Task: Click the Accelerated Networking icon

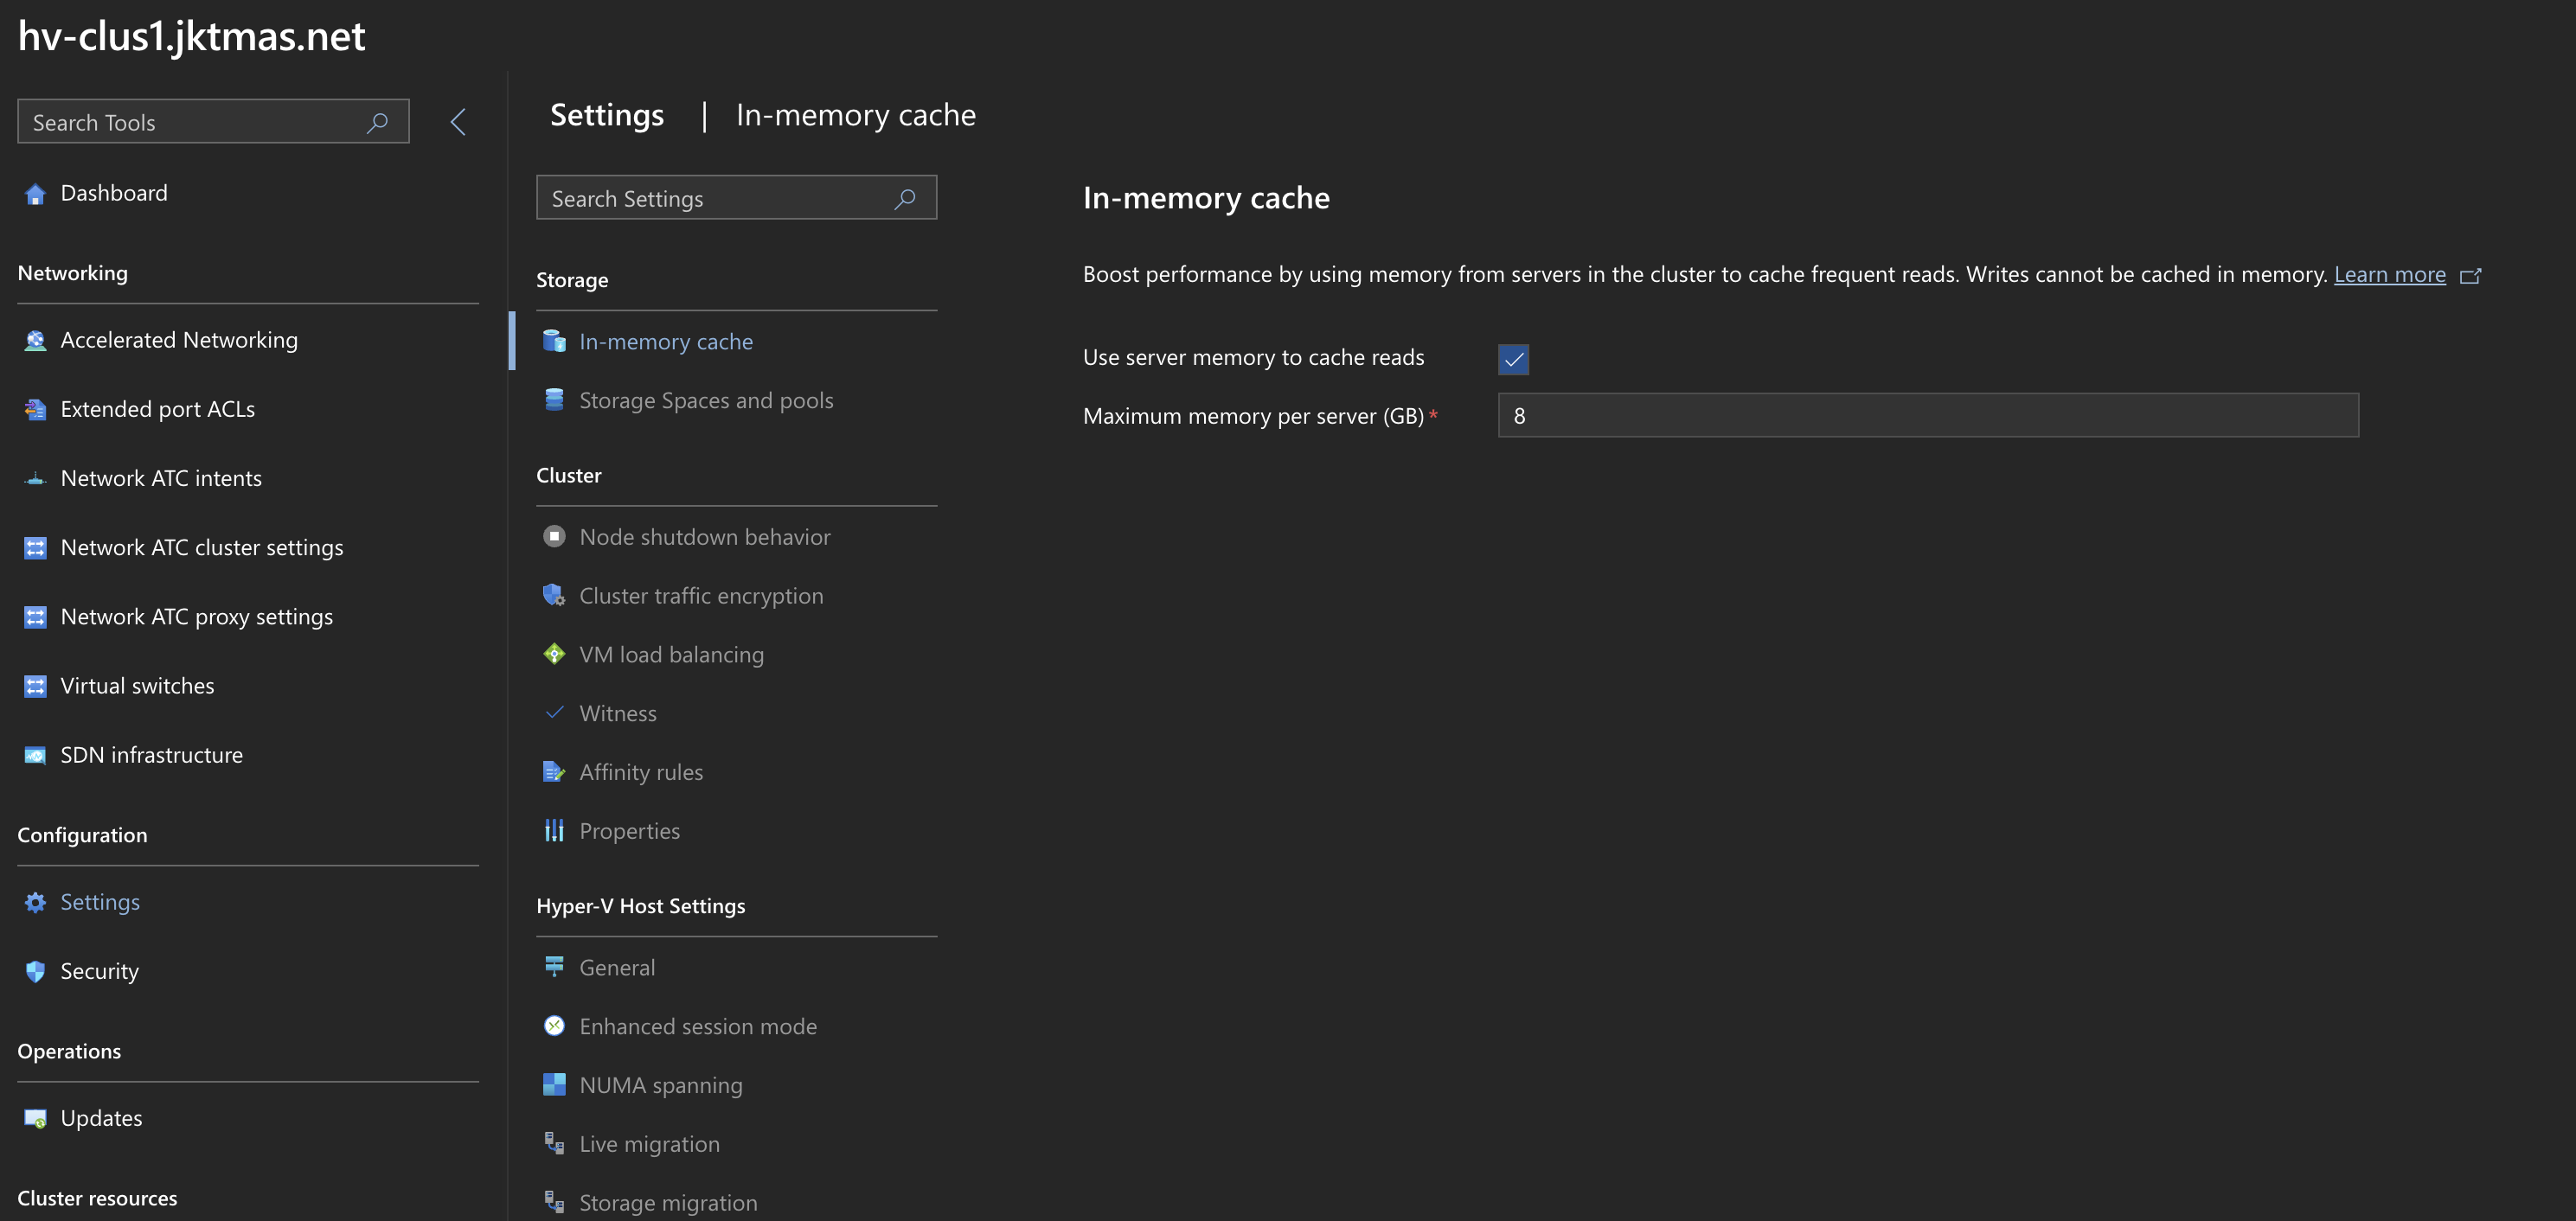Action: pyautogui.click(x=35, y=341)
